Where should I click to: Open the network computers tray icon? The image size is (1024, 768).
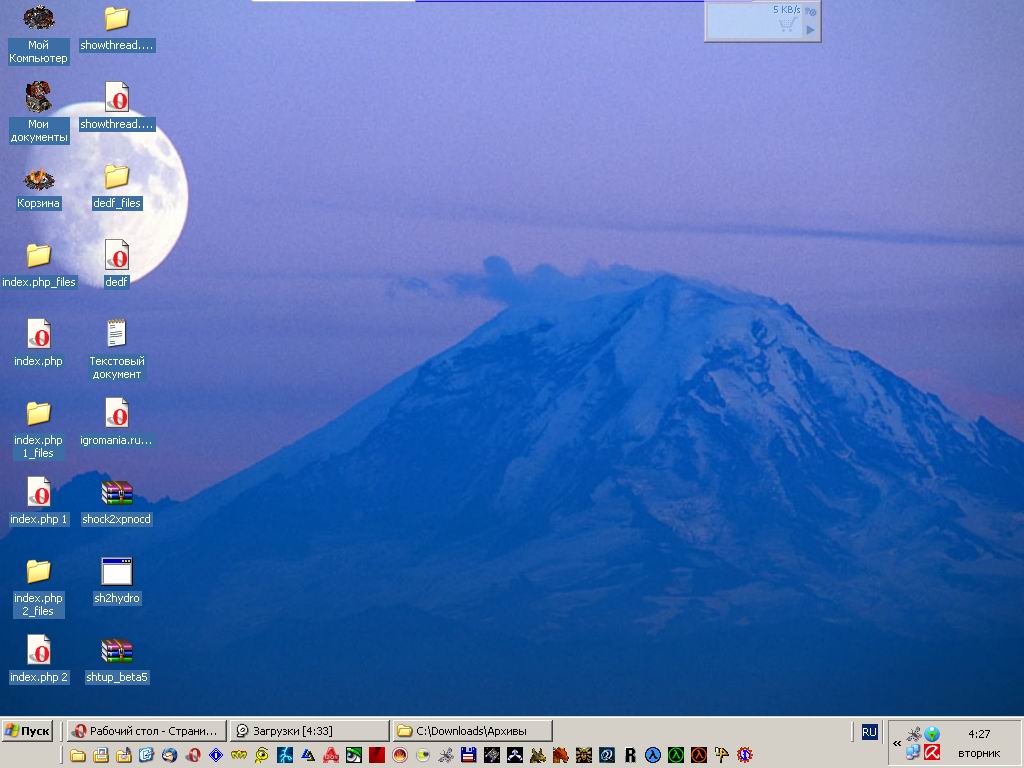point(913,752)
